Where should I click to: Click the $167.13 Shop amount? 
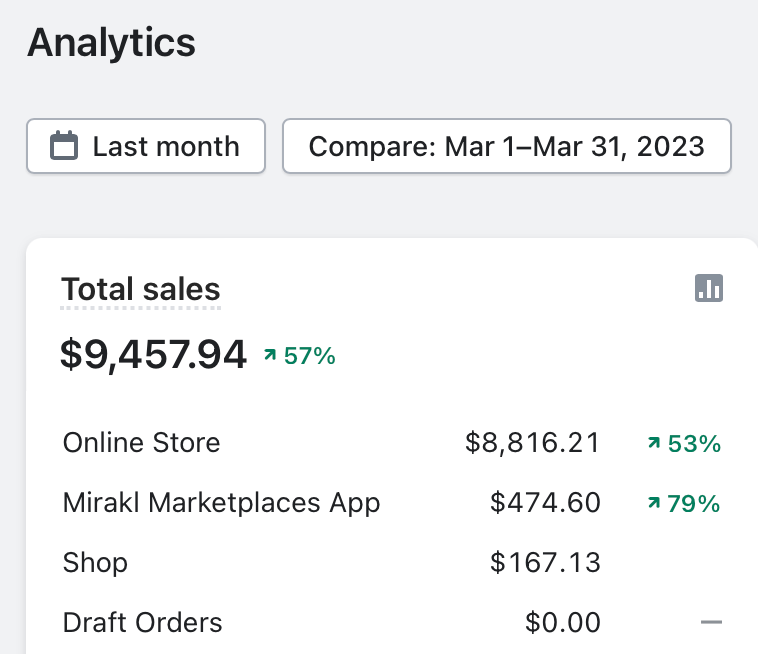point(545,562)
